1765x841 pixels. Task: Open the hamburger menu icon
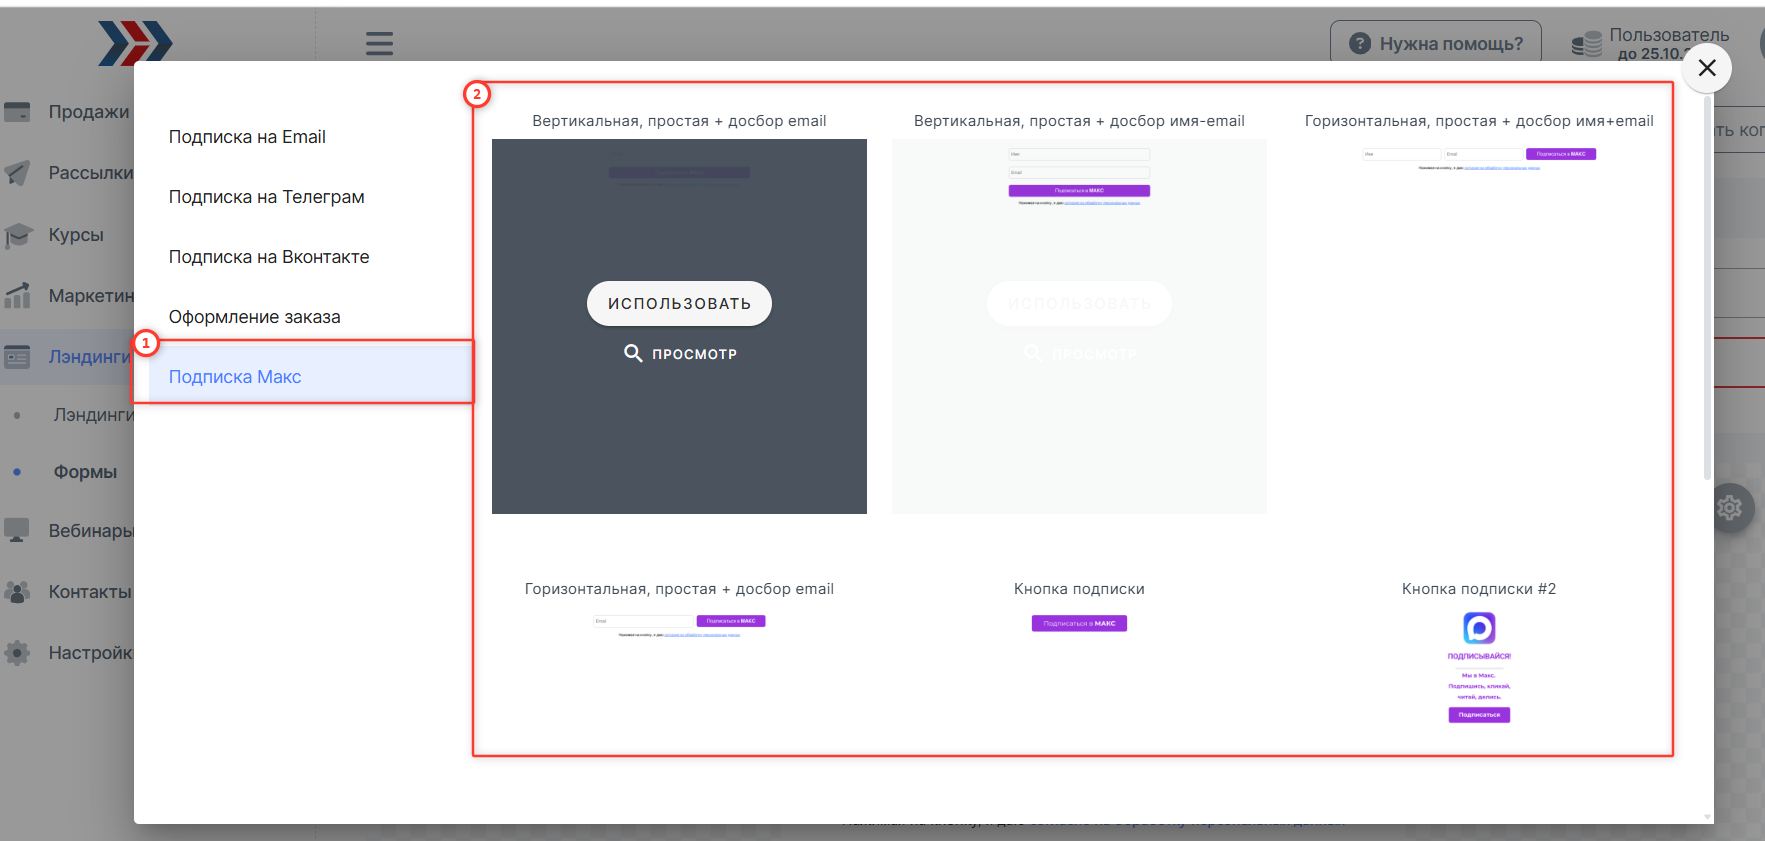tap(379, 43)
